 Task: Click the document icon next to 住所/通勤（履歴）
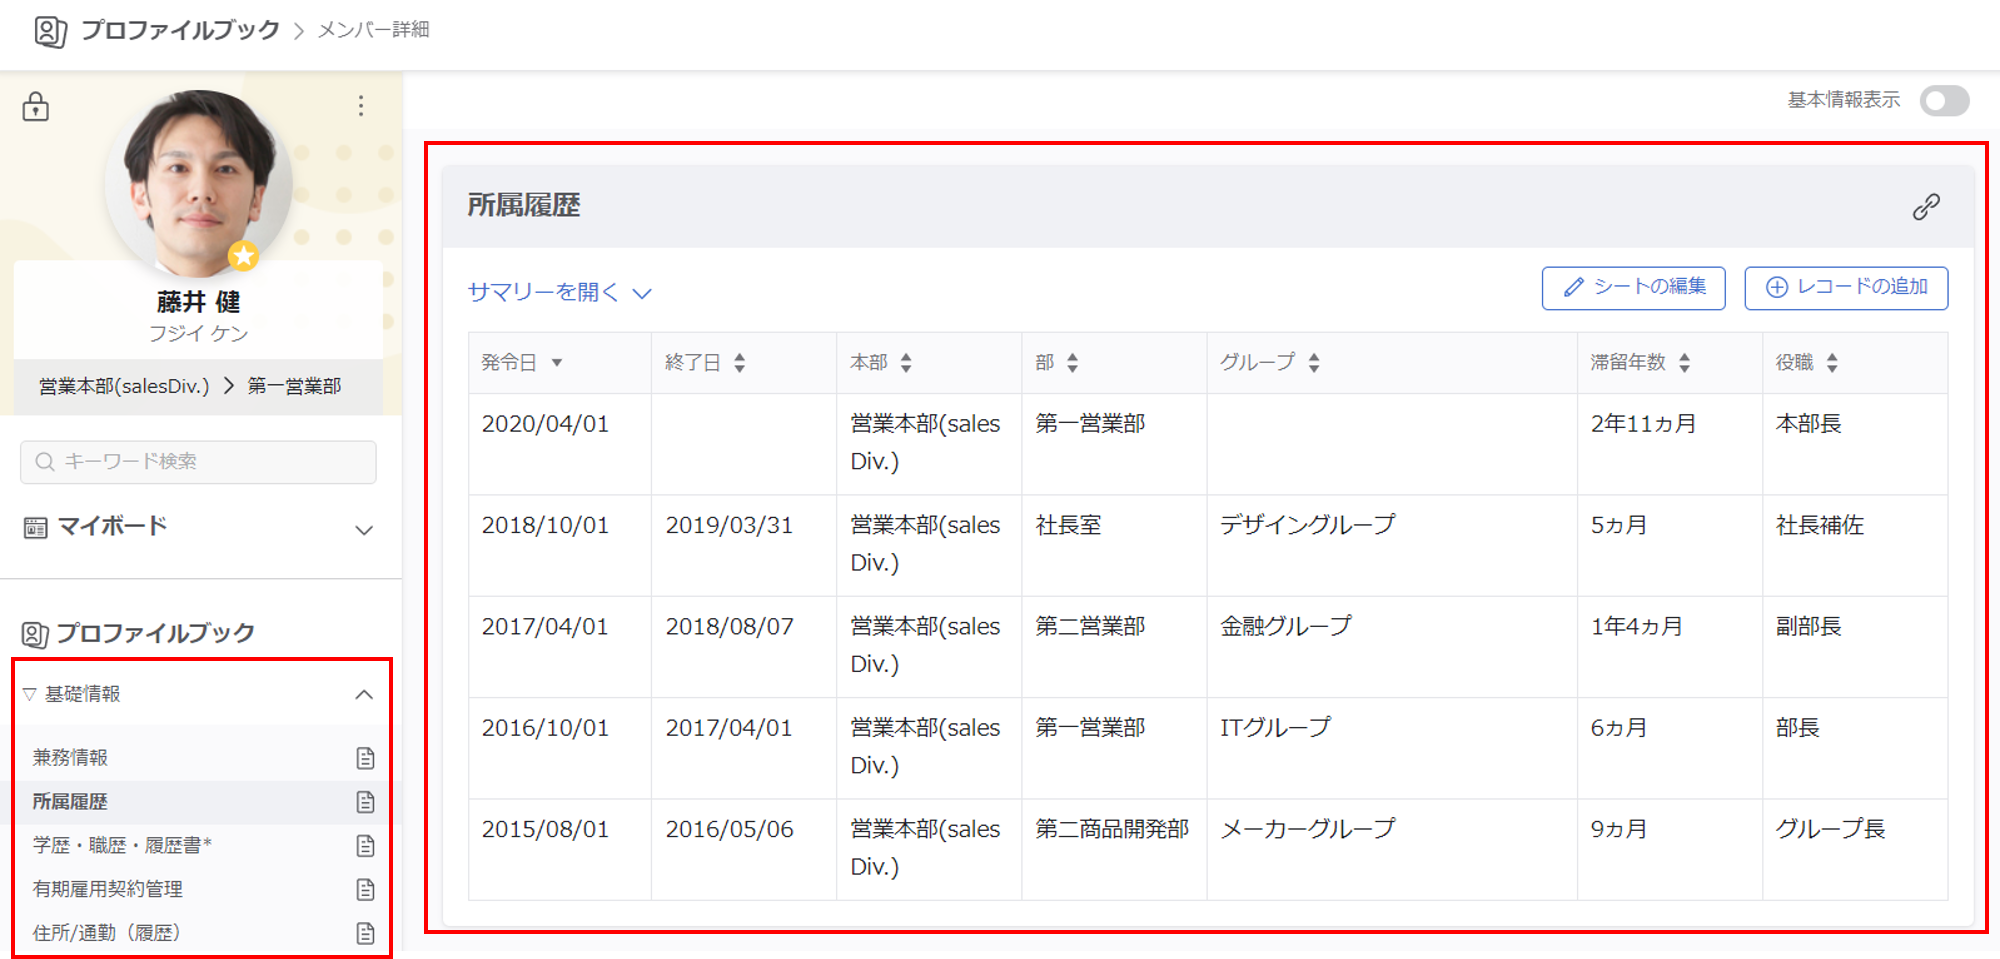tap(366, 933)
